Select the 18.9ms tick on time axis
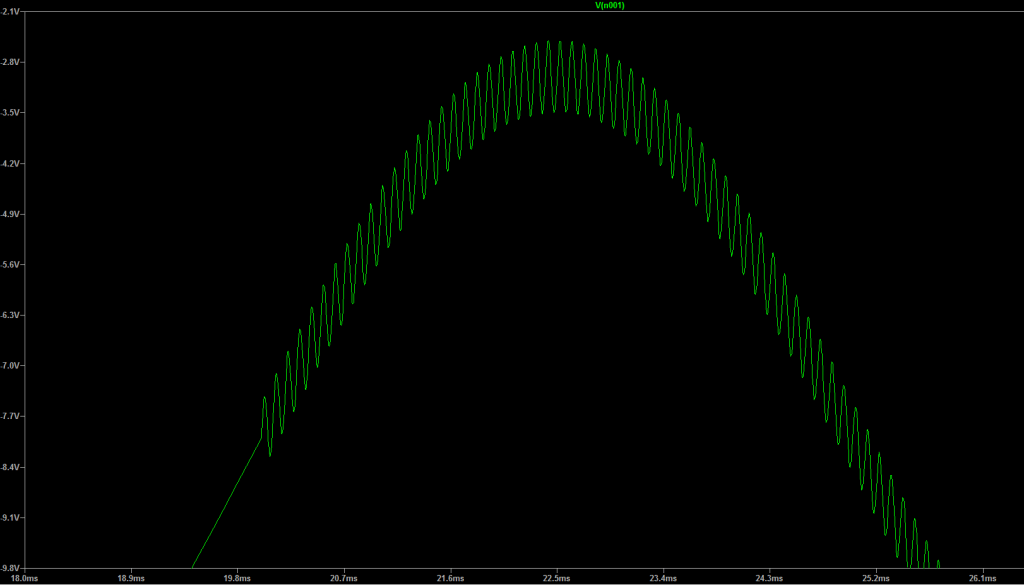Screen dimensions: 1024x585 (130, 577)
